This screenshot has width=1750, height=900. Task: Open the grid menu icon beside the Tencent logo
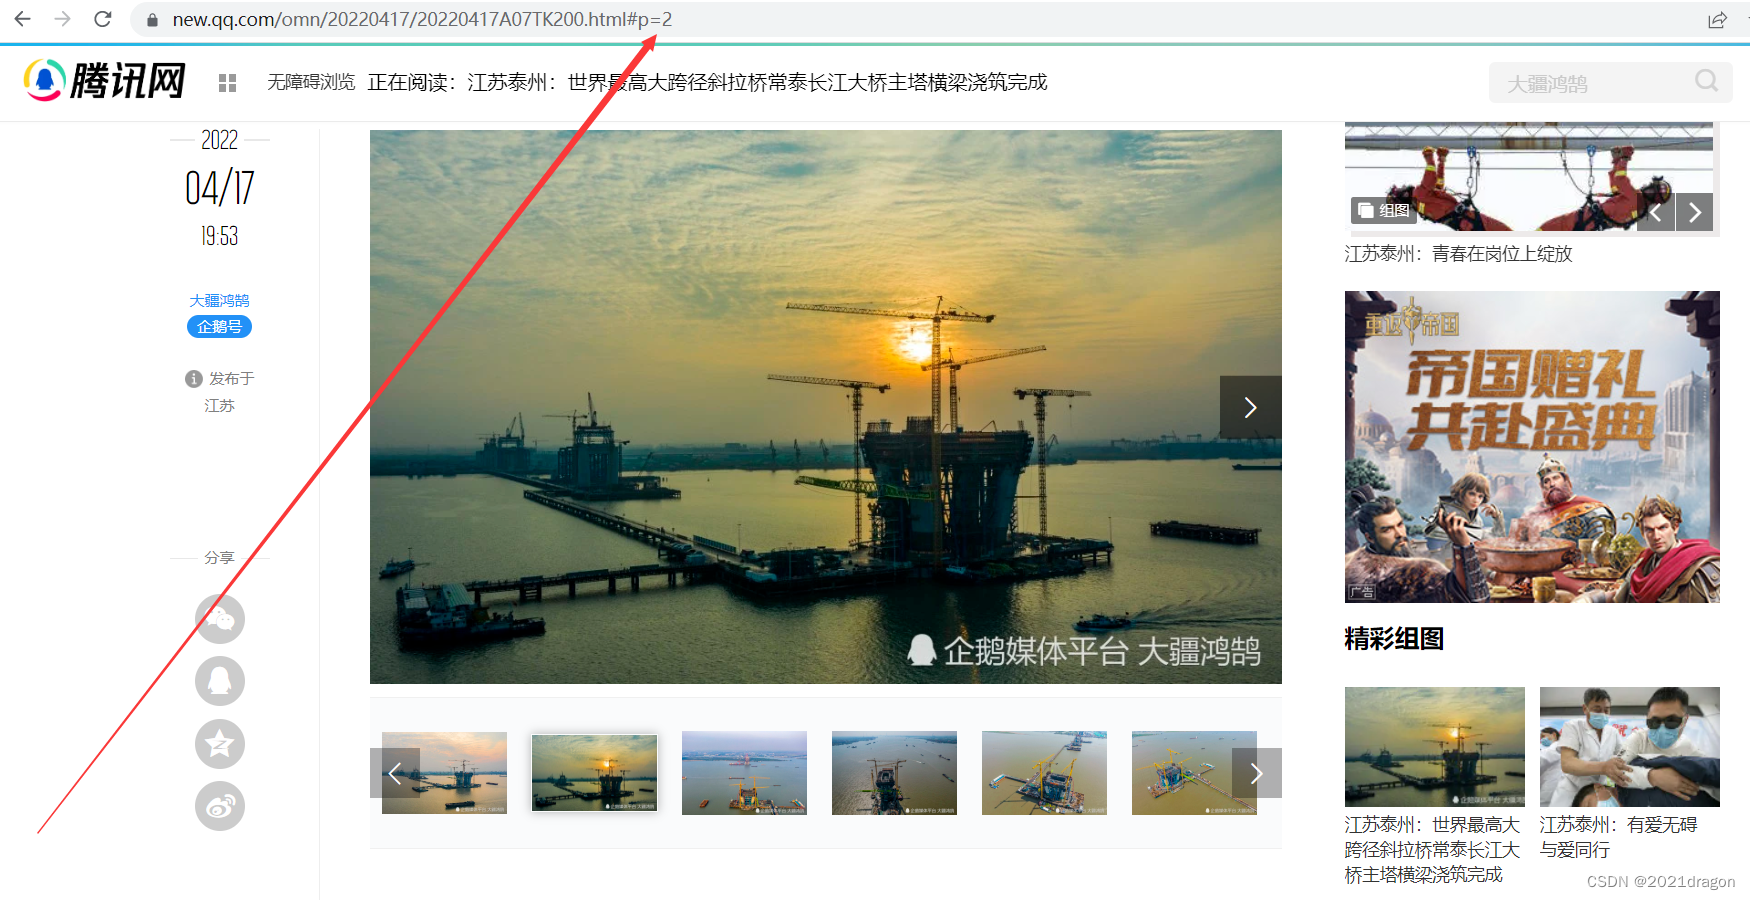pos(227,83)
